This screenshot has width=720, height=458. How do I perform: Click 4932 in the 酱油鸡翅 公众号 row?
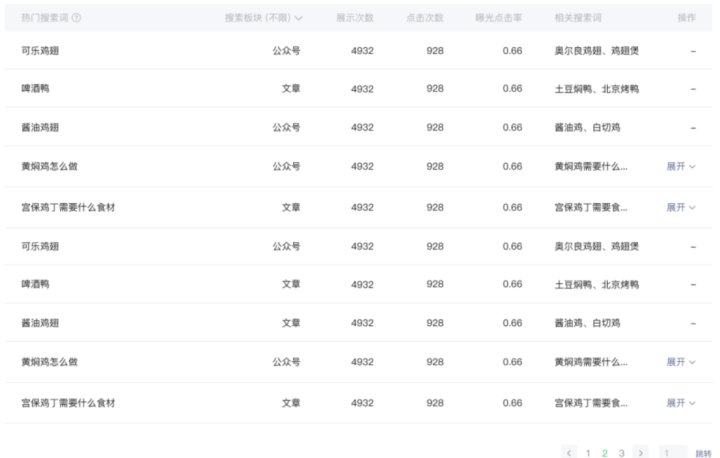click(362, 127)
